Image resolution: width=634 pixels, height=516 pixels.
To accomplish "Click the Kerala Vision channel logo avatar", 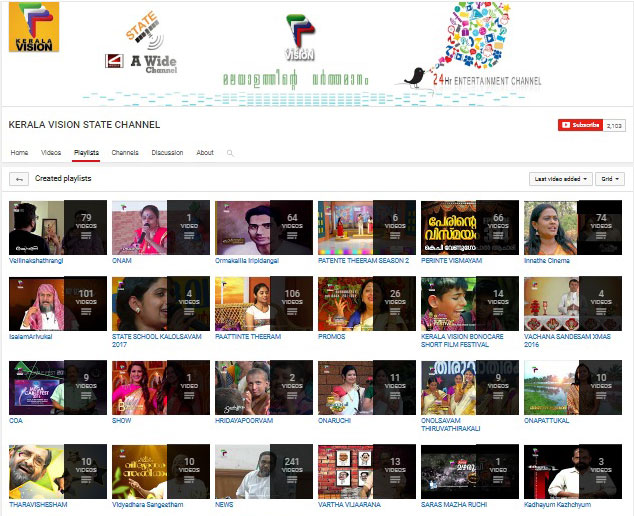I will (34, 27).
